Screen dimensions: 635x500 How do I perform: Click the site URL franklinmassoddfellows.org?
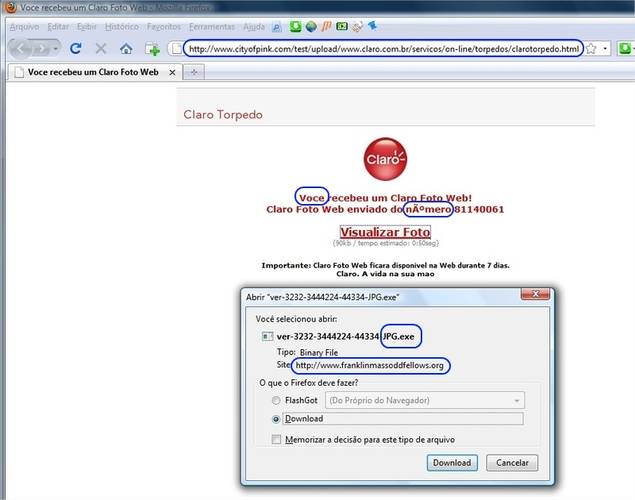(x=369, y=366)
